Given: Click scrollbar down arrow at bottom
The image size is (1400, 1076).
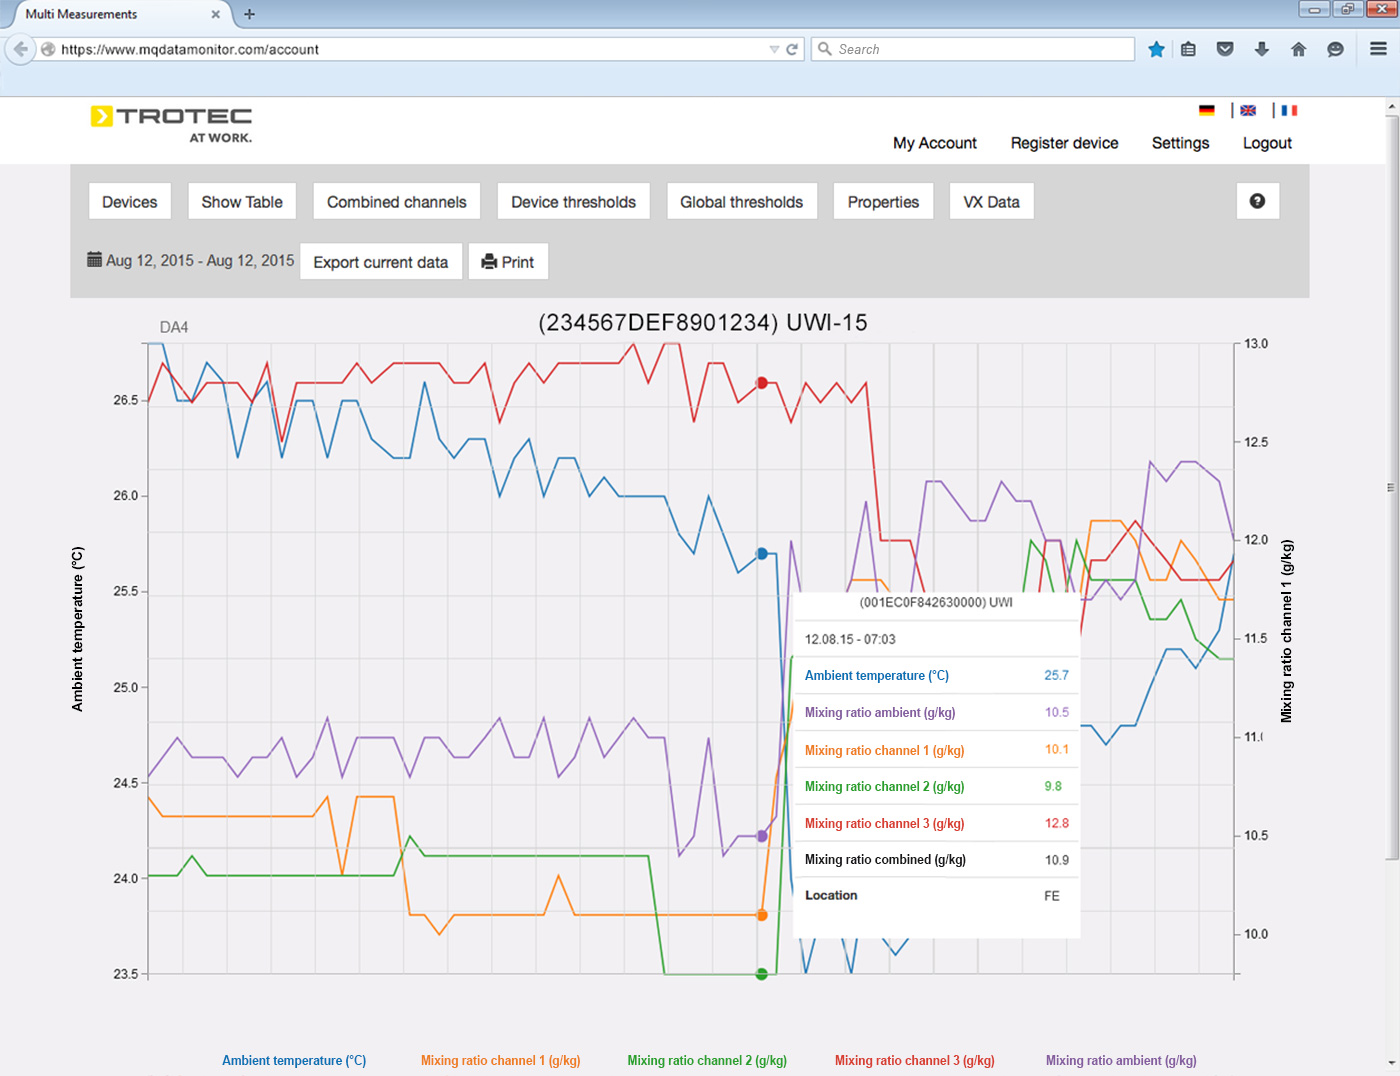Looking at the screenshot, I should (1392, 1063).
